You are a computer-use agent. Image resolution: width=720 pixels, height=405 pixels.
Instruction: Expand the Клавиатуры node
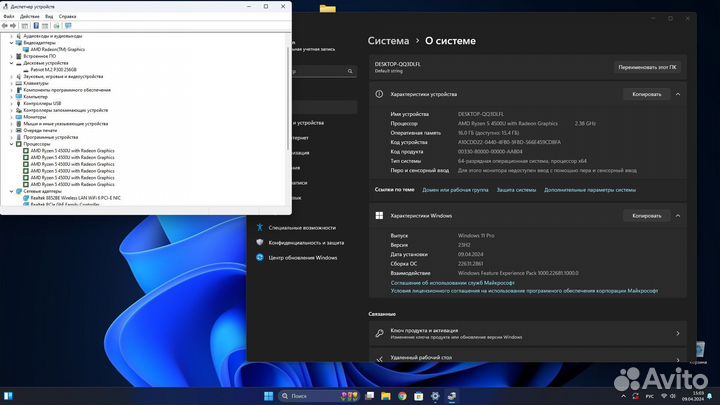tap(11, 83)
